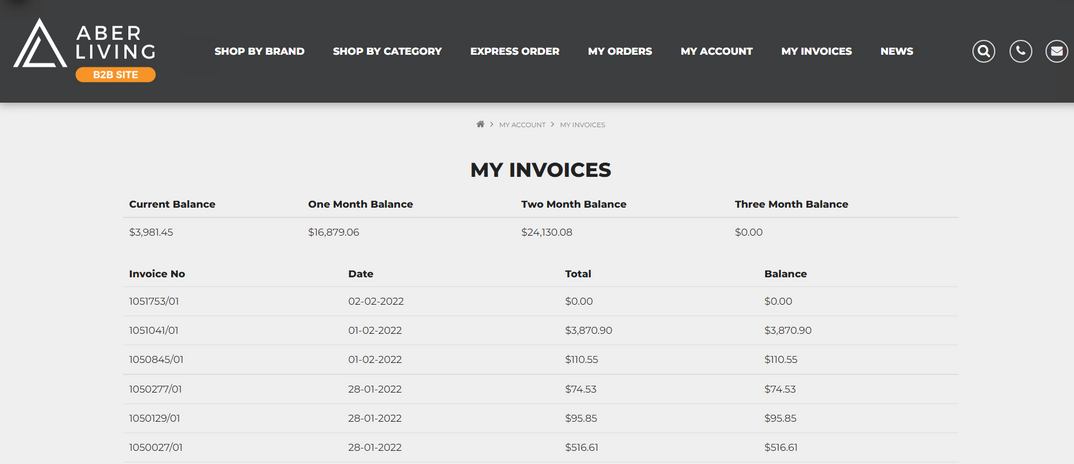
Task: Open the News page
Action: pyautogui.click(x=897, y=51)
